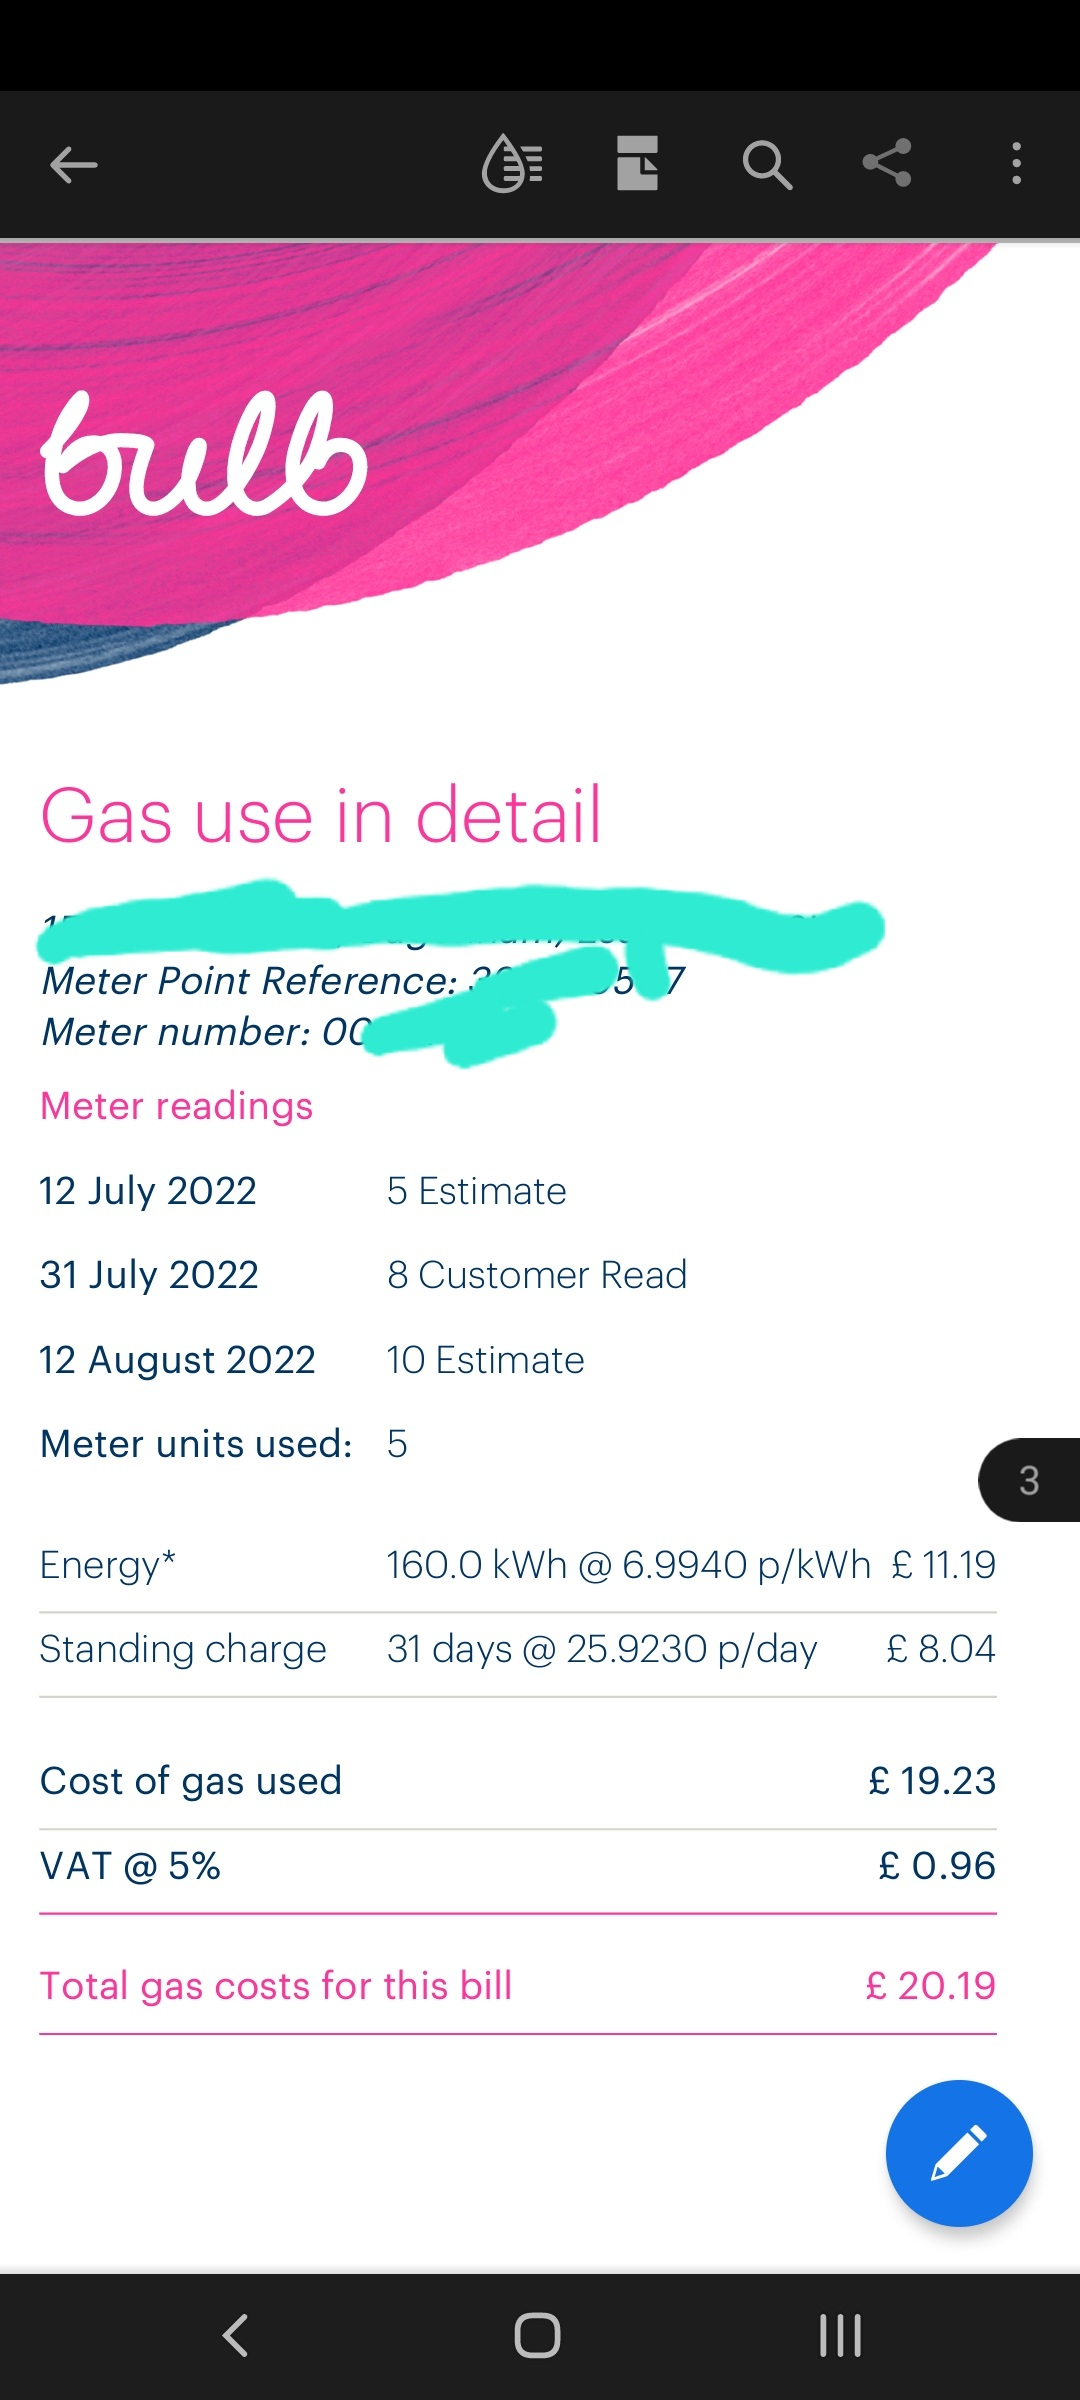Tap the 'Gas use in detail' heading
Image resolution: width=1080 pixels, height=2400 pixels.
(320, 816)
